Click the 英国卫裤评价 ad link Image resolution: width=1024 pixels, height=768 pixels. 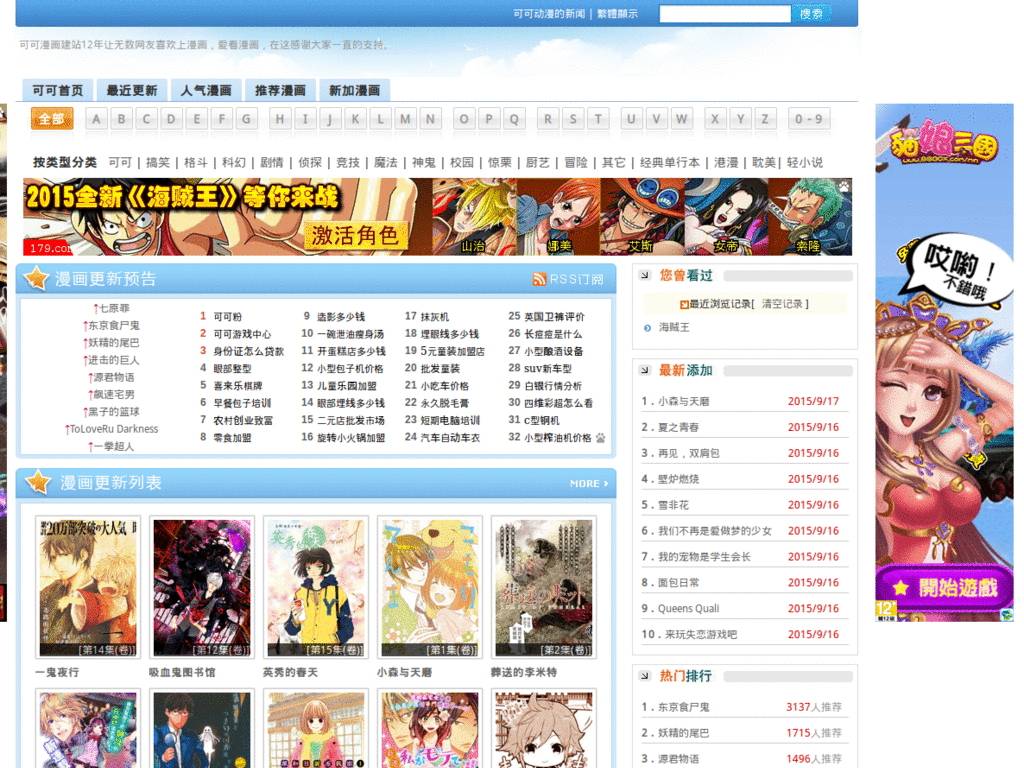click(x=554, y=317)
